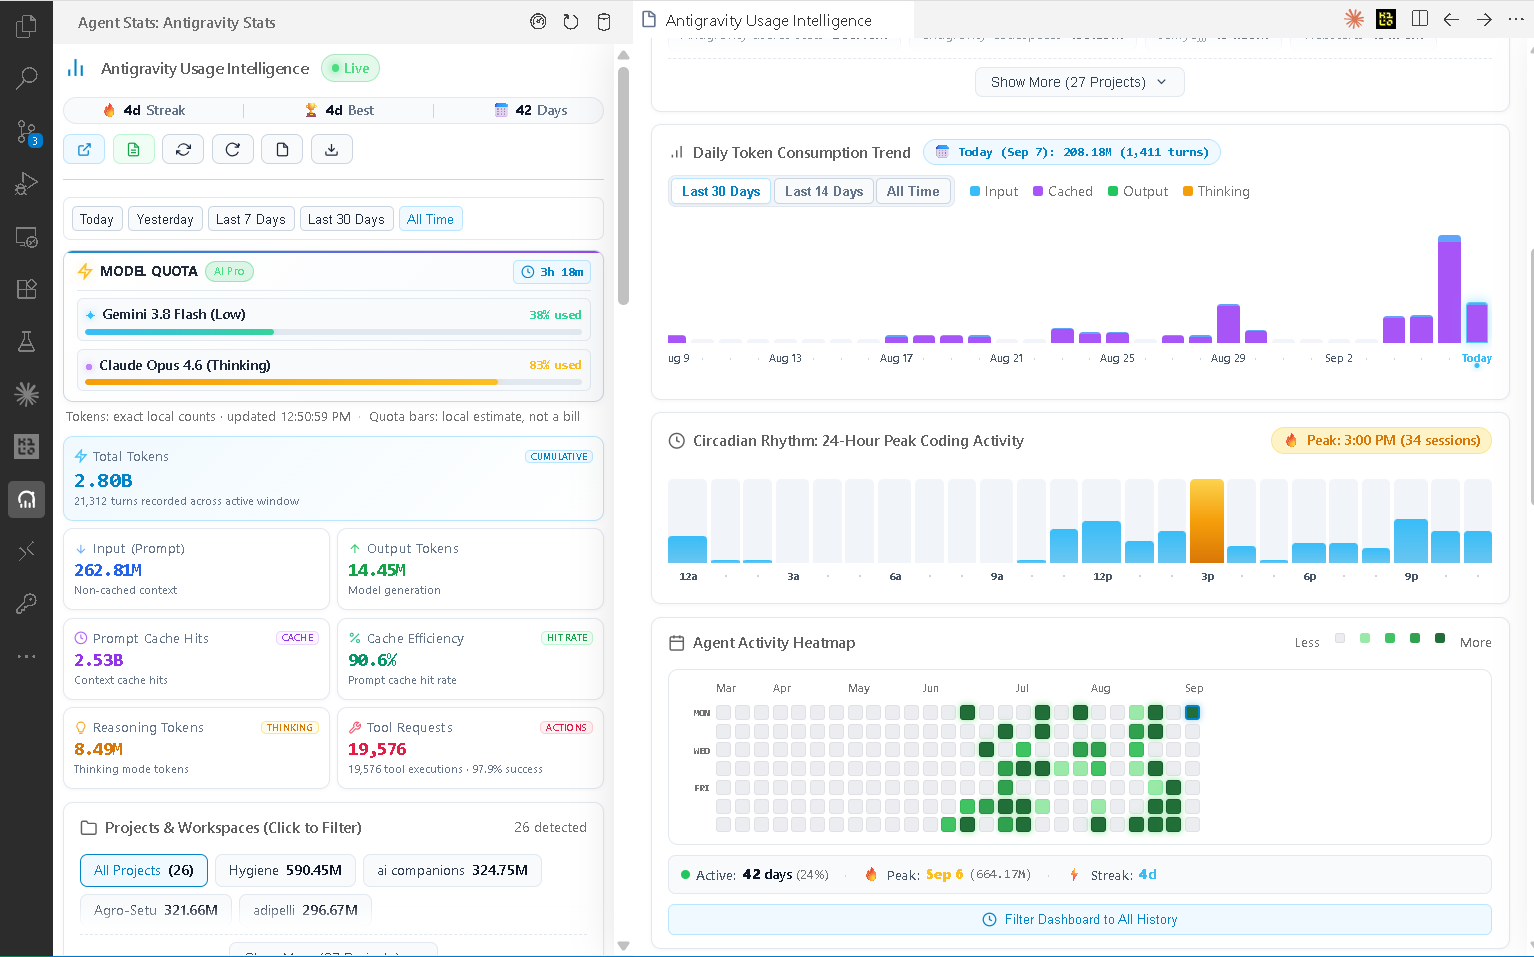Screen dimensions: 1534x957
Task: Open the Claude starburst in activity bar
Action: click(x=27, y=394)
